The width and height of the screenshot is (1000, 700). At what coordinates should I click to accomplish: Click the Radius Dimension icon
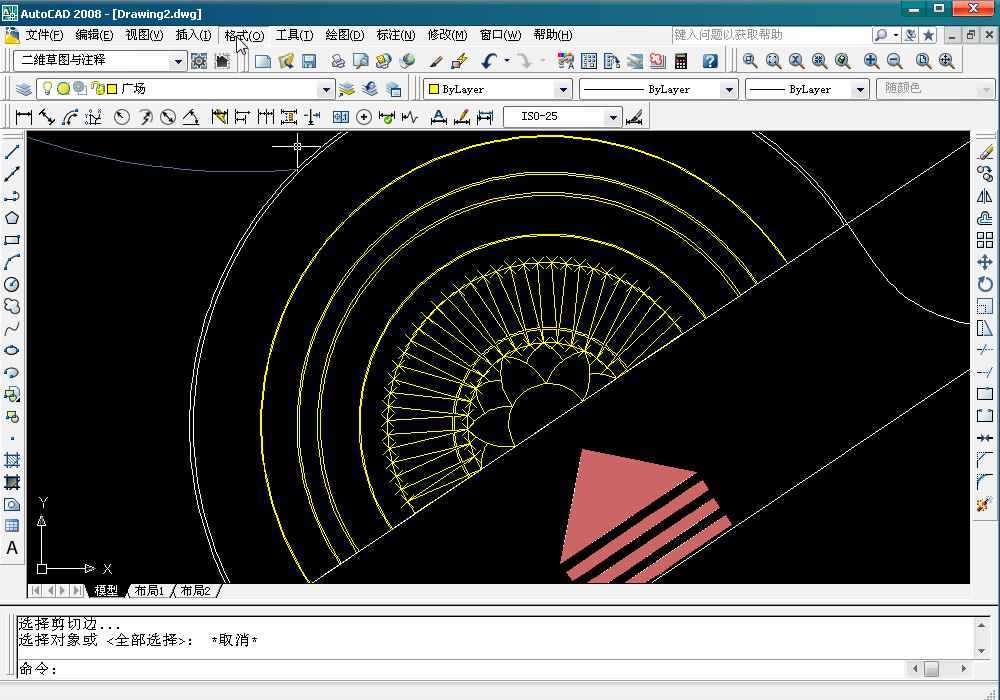pos(122,117)
